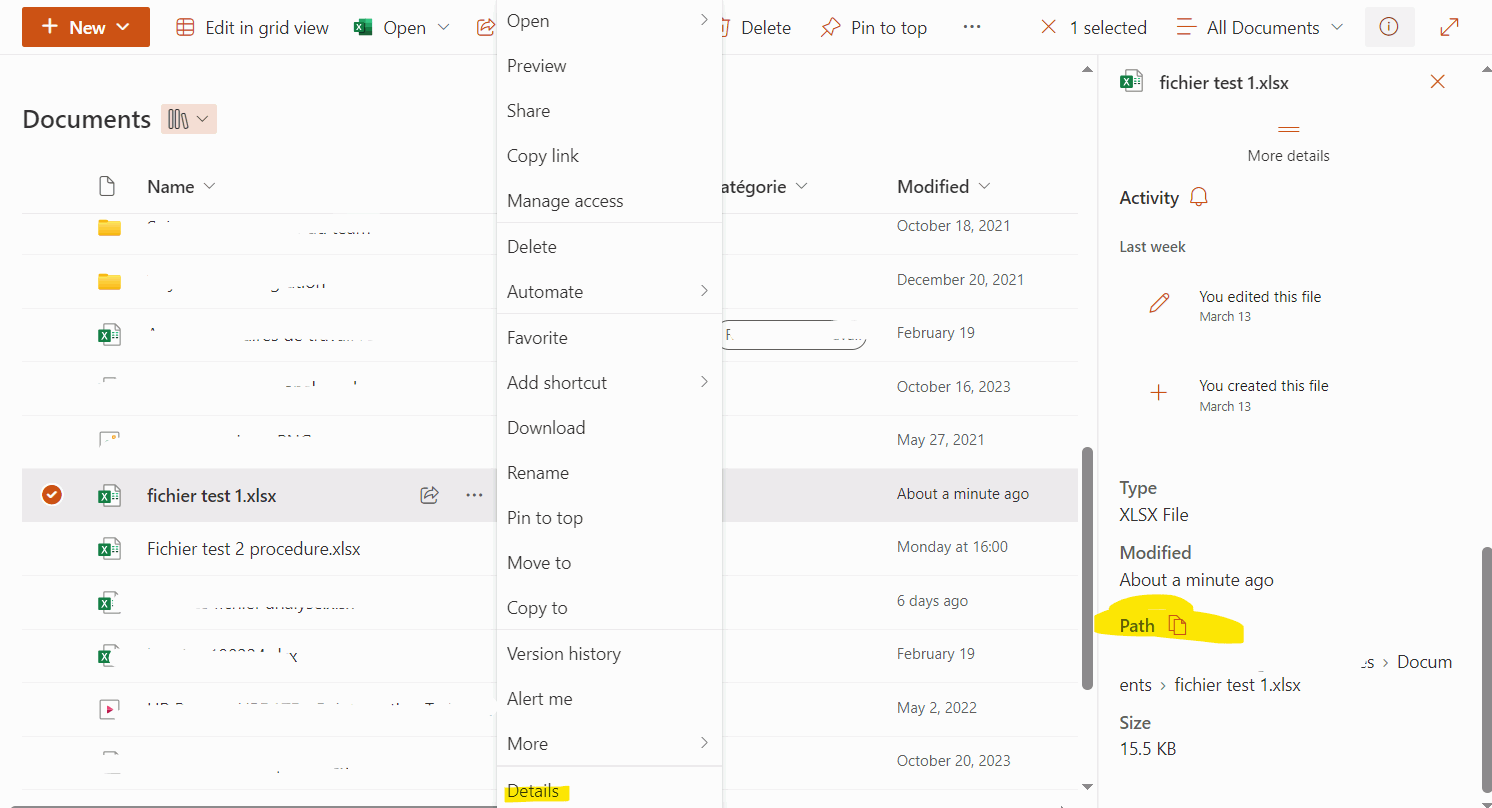This screenshot has width=1492, height=808.
Task: Click the expand to full screen icon
Action: (1449, 28)
